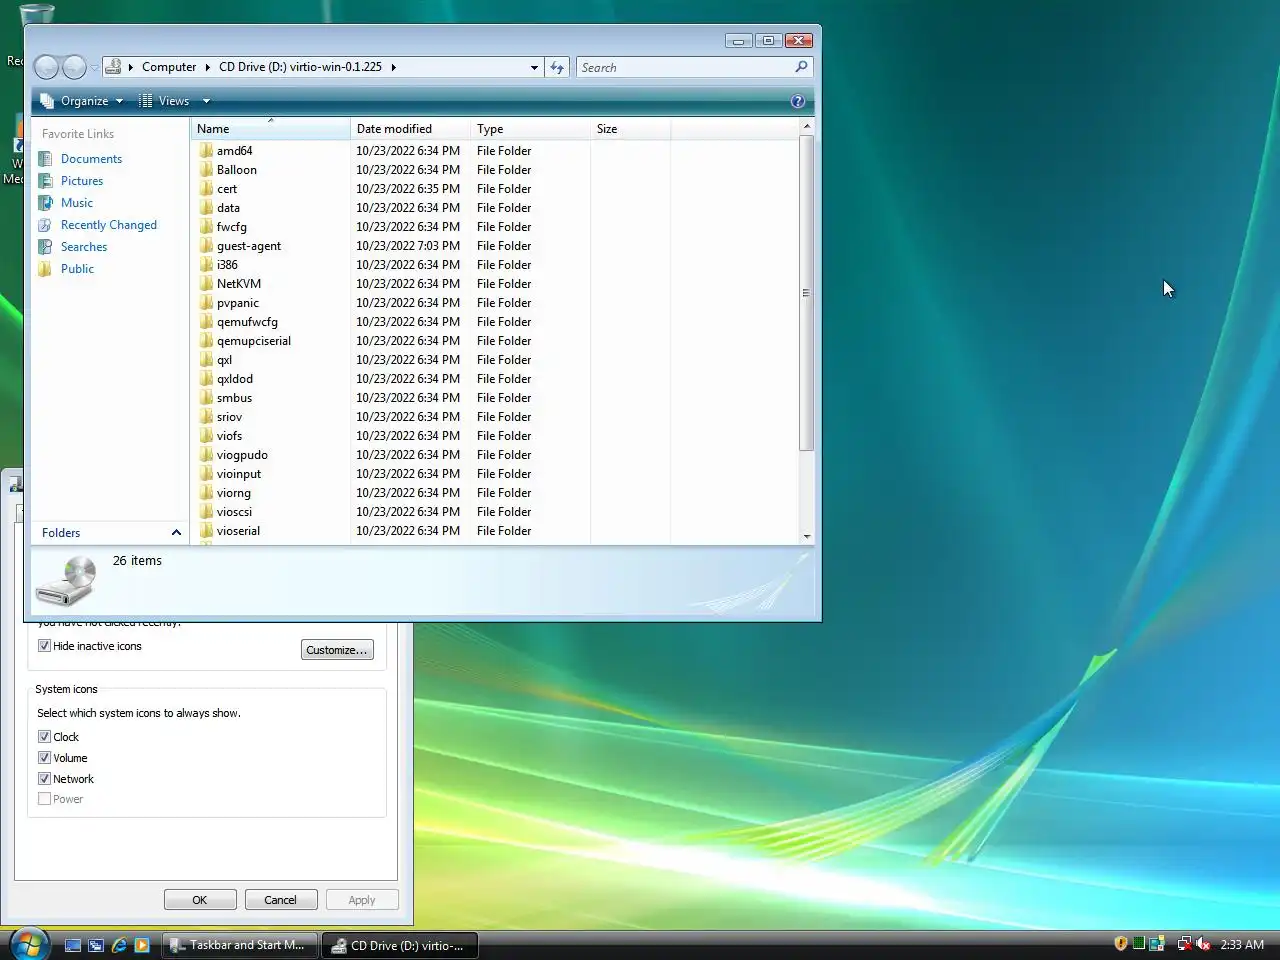1280x960 pixels.
Task: Click Windows Security shield tray icon
Action: pos(1121,944)
